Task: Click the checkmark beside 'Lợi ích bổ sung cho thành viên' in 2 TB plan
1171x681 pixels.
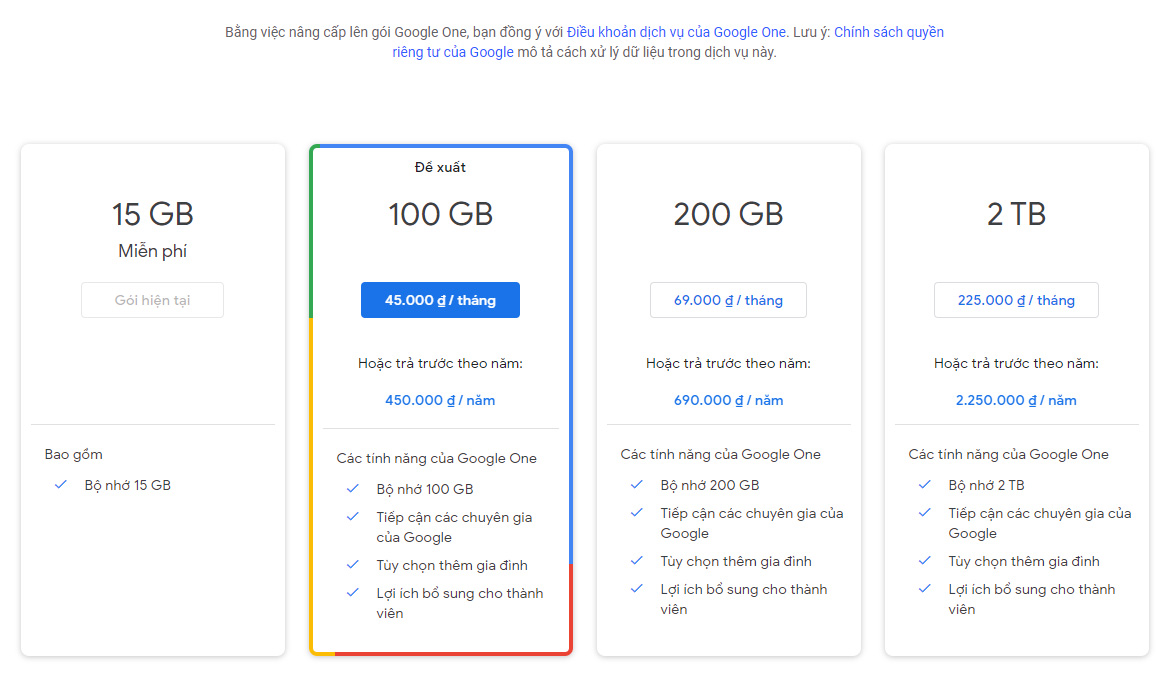Action: [924, 589]
